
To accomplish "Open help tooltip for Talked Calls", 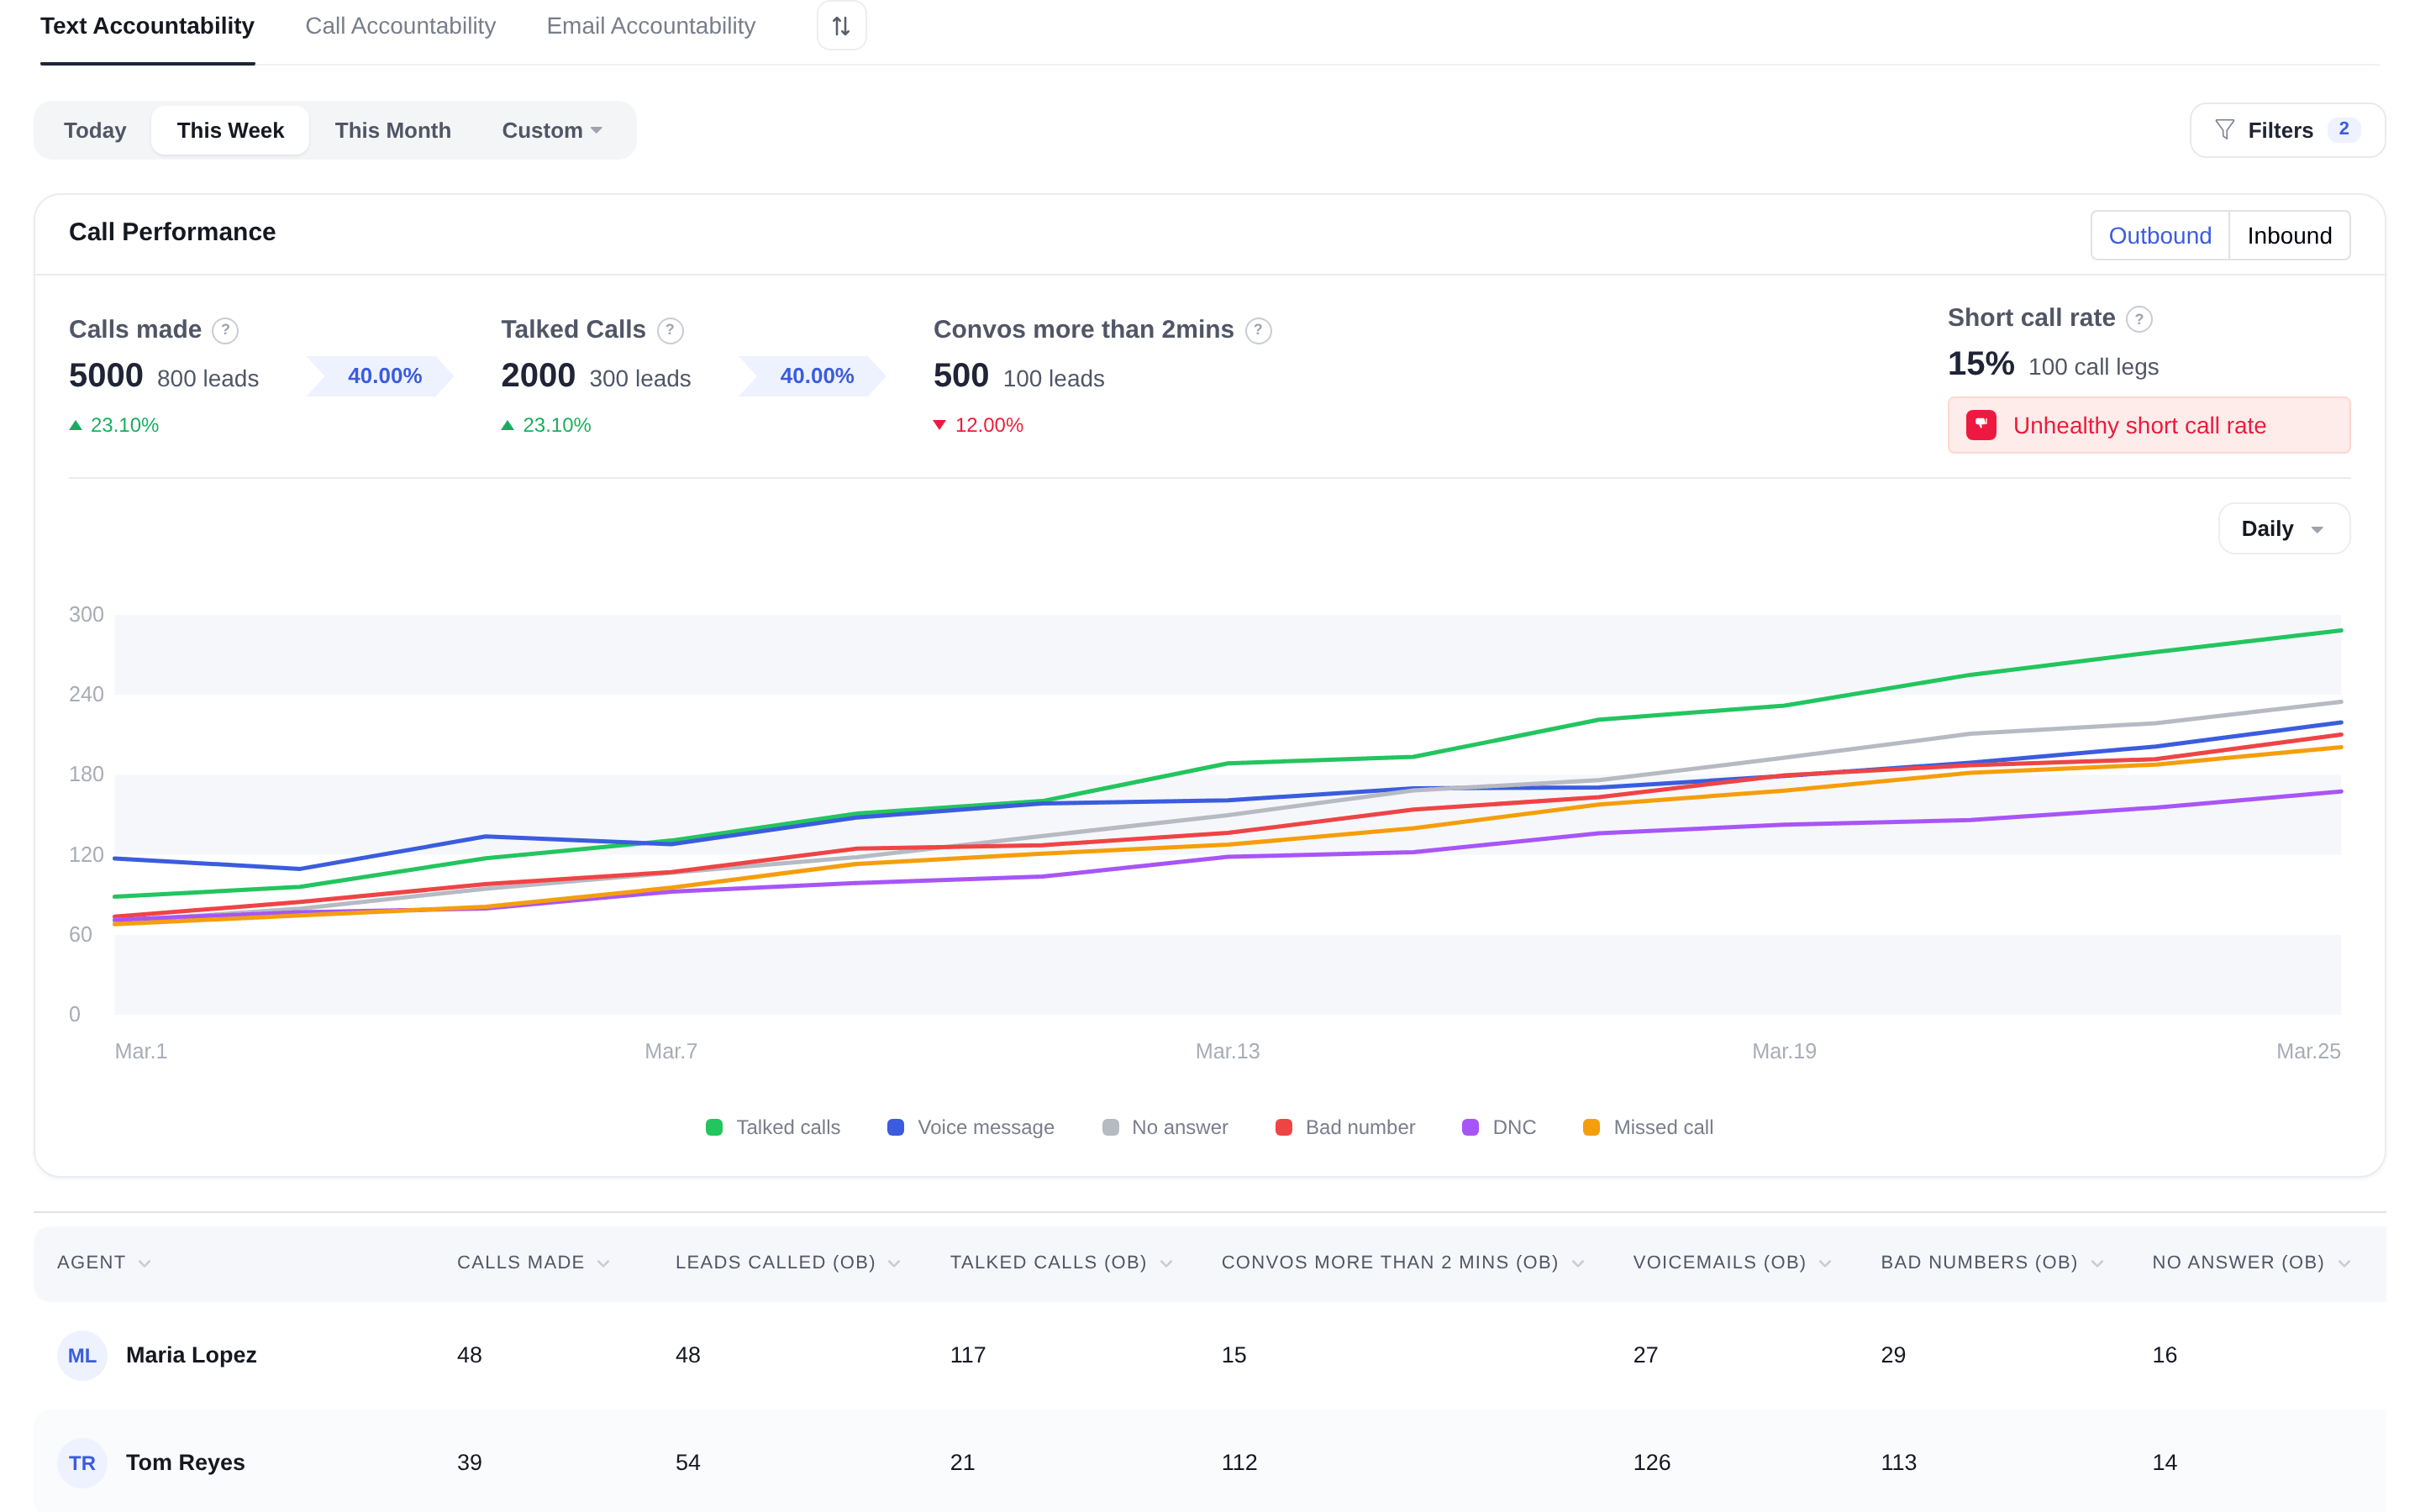I will pos(670,330).
